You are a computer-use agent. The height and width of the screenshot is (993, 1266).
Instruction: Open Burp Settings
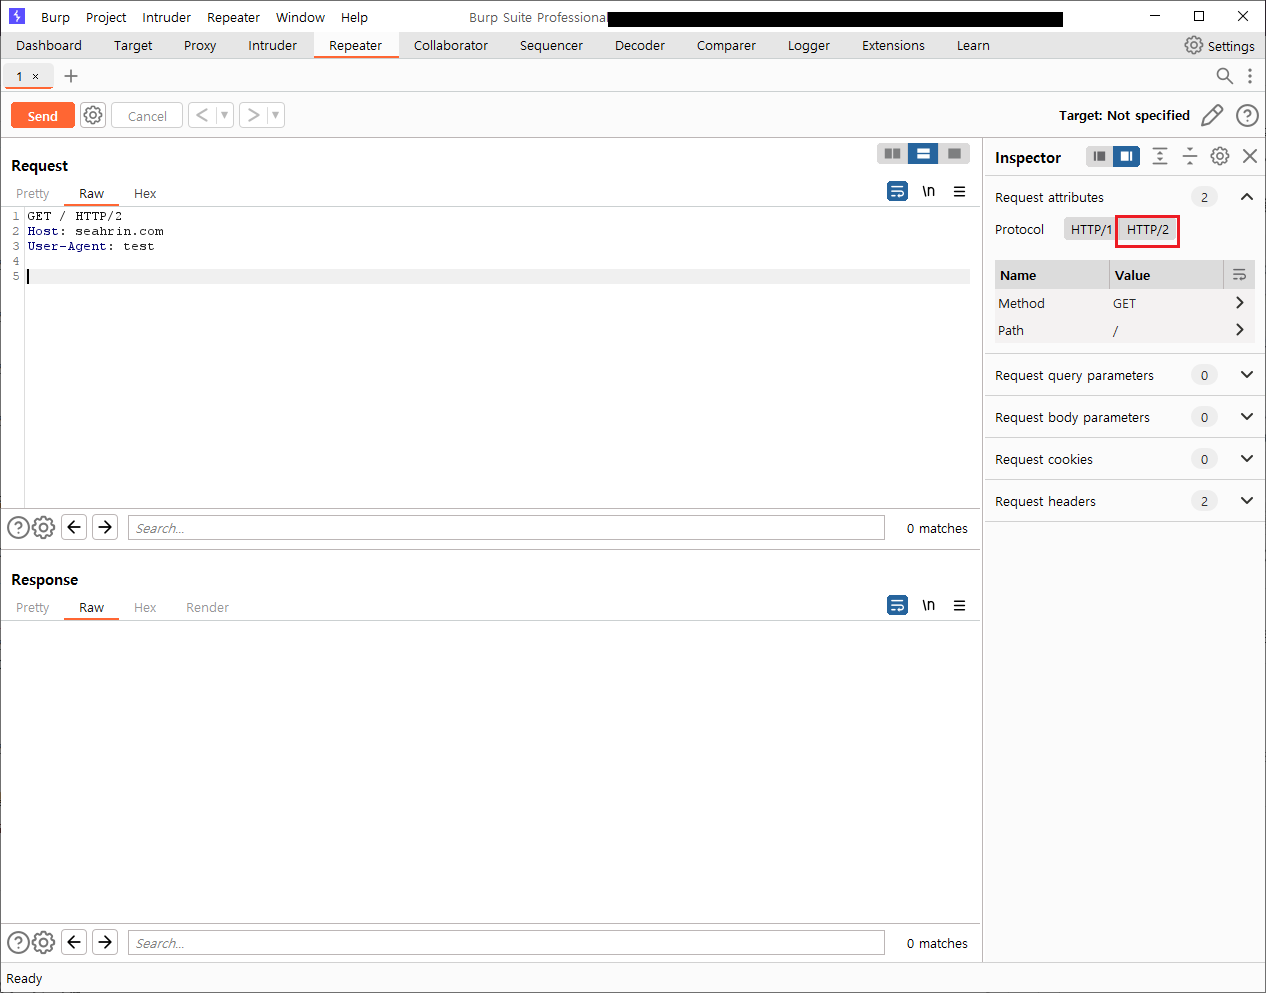click(x=1219, y=46)
